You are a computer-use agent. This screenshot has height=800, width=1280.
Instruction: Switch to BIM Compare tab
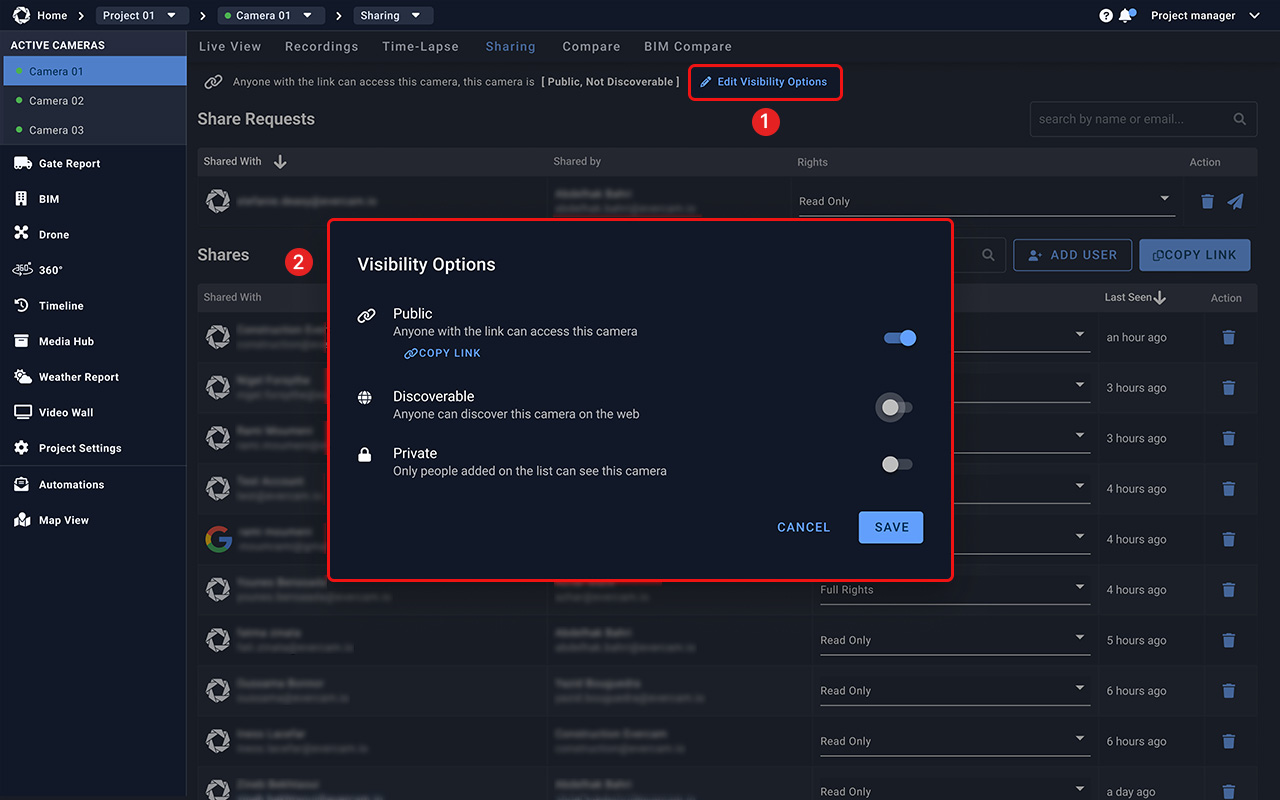688,46
